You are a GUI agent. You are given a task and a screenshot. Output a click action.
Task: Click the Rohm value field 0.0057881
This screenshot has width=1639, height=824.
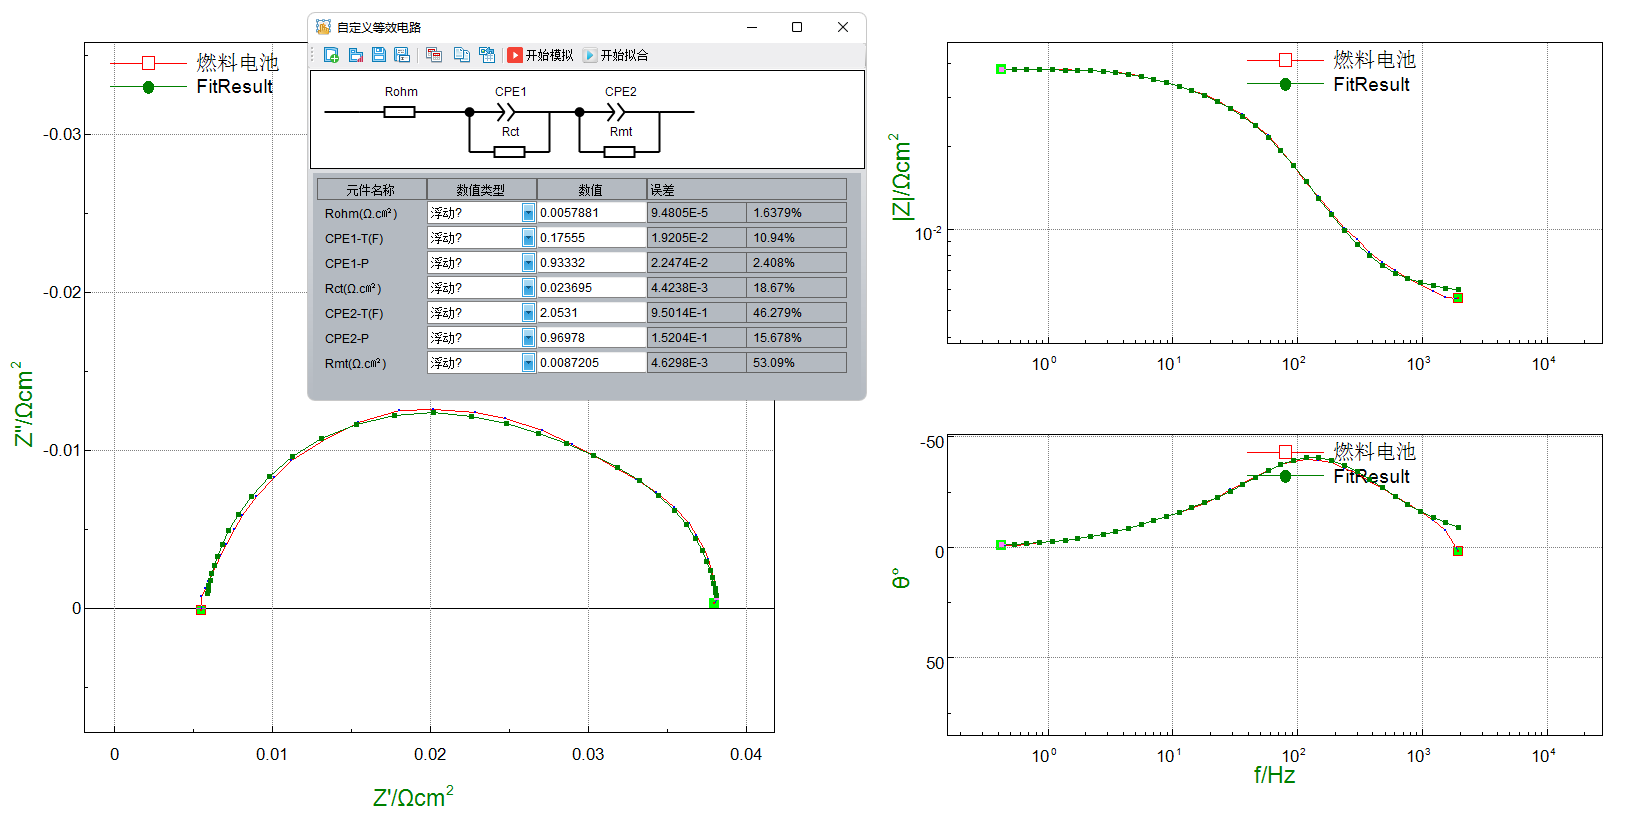pos(592,213)
